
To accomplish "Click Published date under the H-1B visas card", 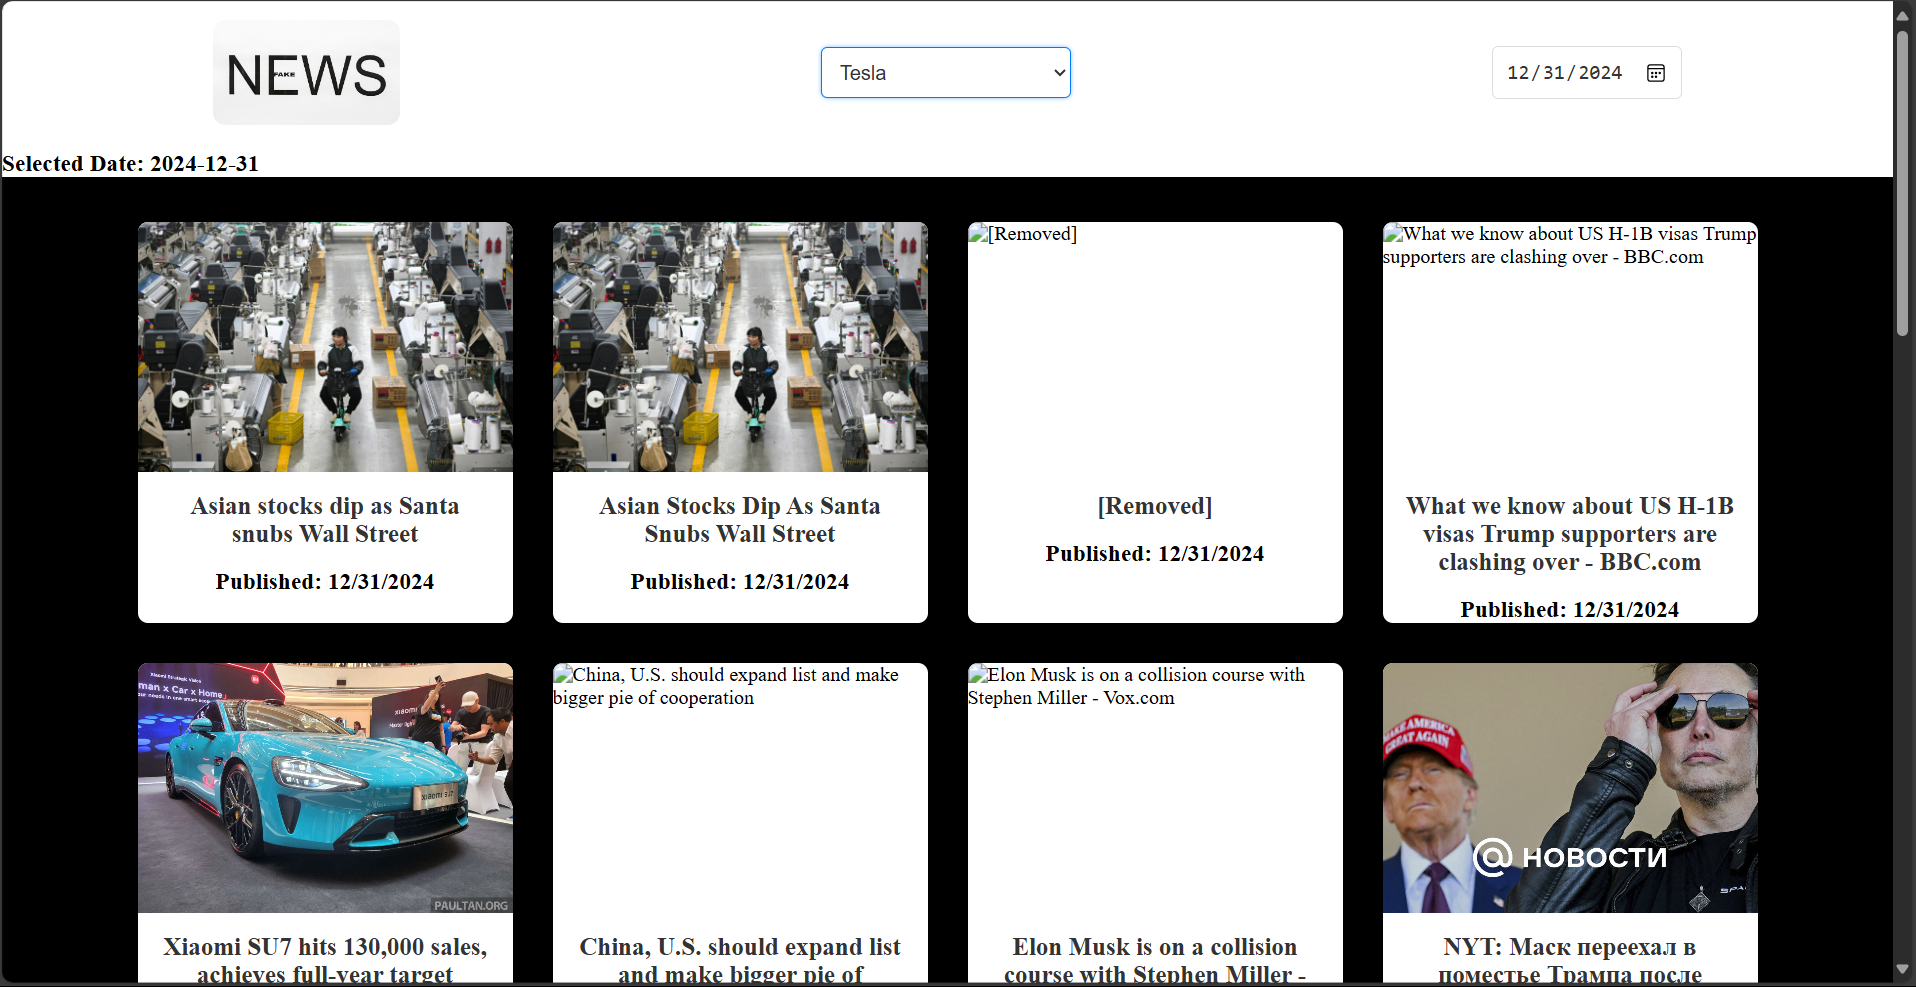I will (1570, 610).
